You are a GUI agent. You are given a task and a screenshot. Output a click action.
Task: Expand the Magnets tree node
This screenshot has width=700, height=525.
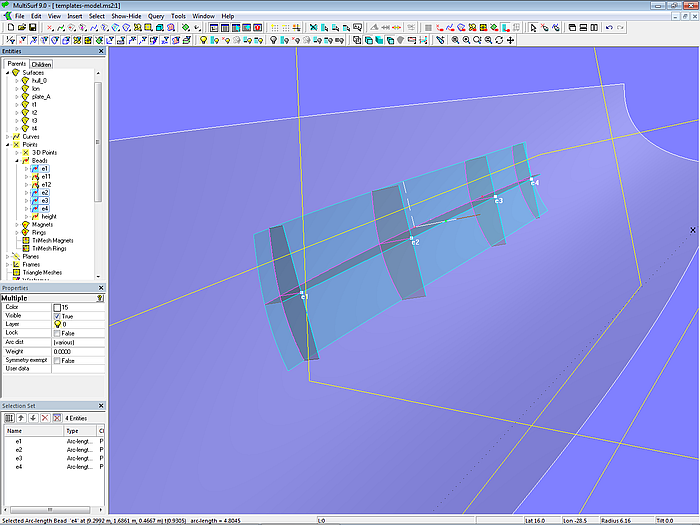click(15, 225)
